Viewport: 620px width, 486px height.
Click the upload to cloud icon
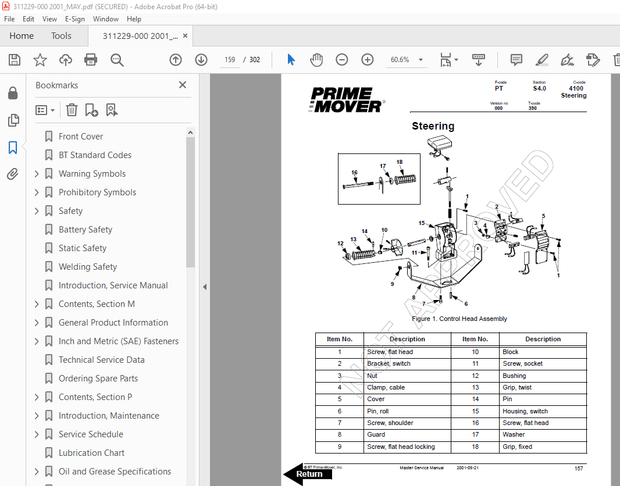pos(66,60)
